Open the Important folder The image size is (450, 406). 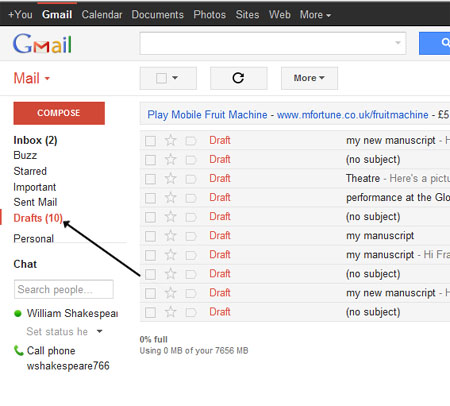35,187
